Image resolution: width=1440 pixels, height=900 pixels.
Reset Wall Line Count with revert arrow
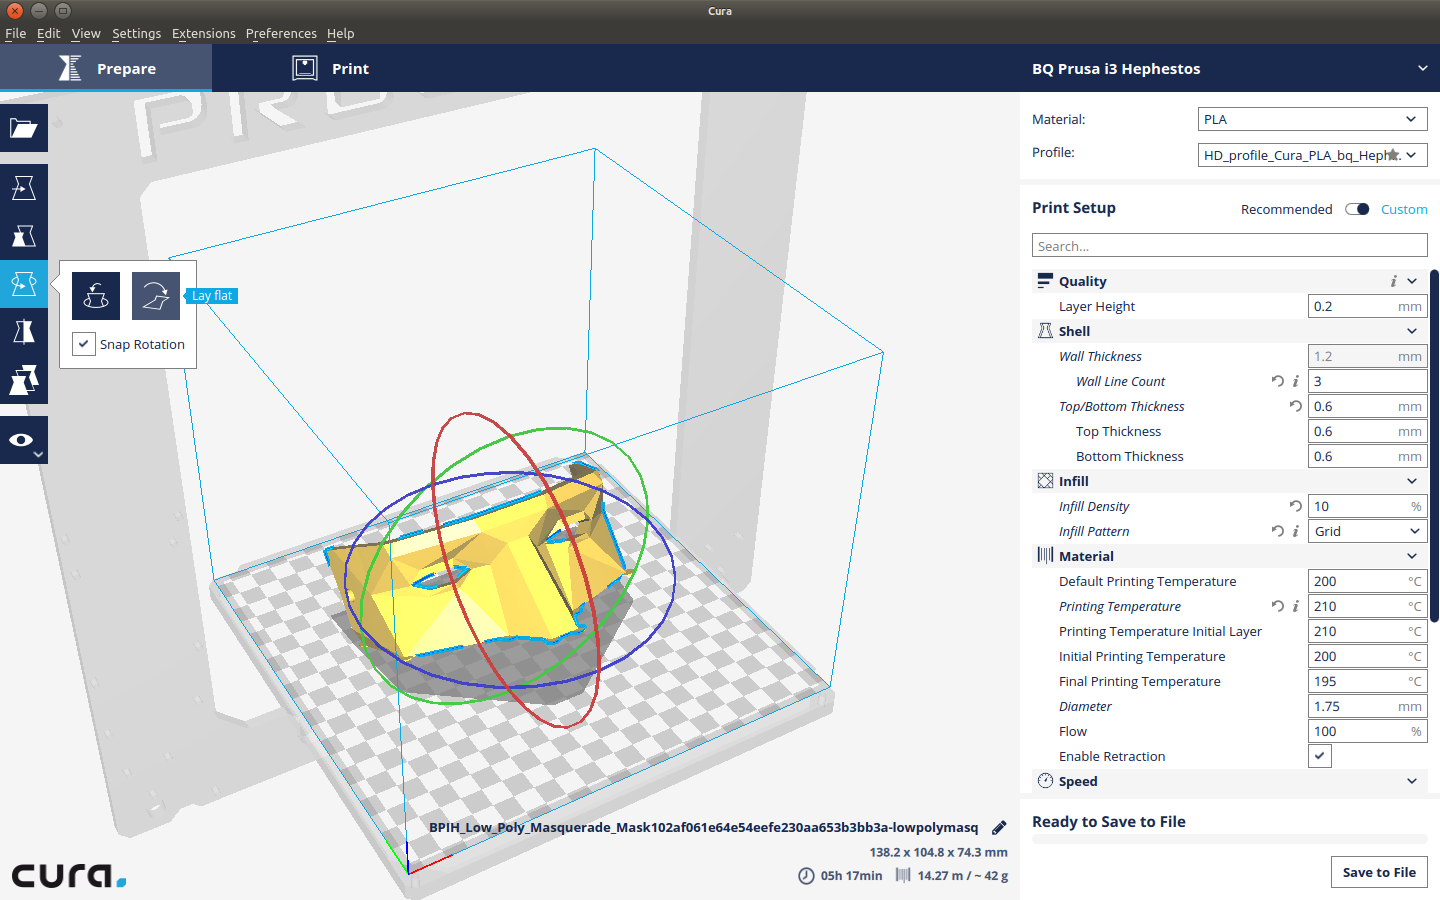(1277, 381)
